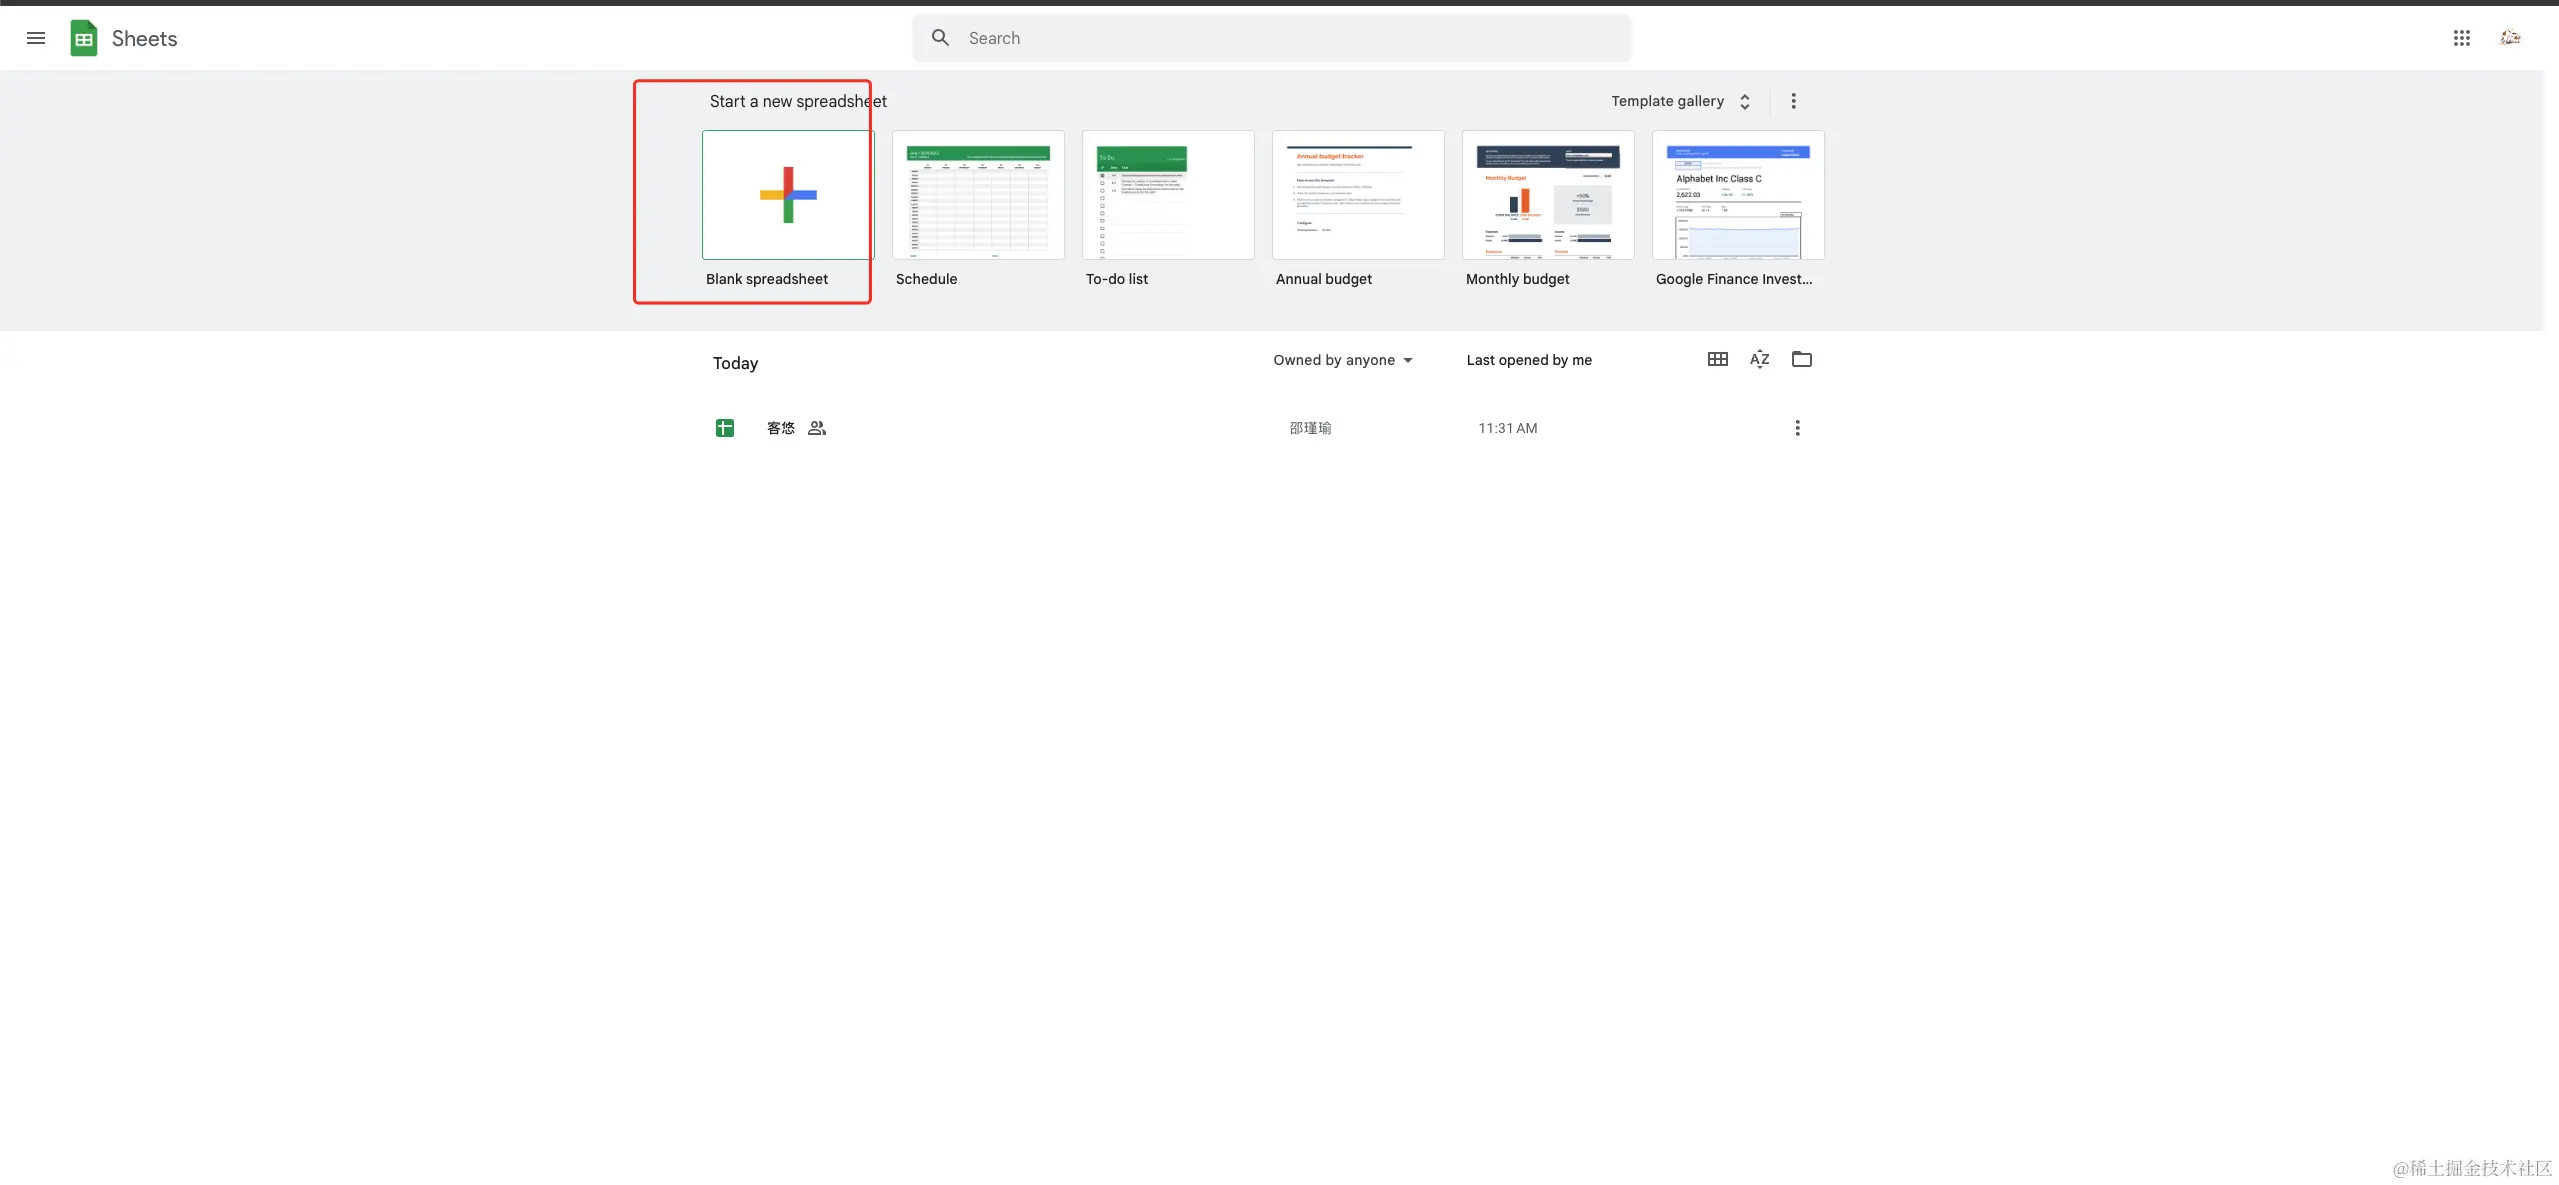Open the Annual budget template
The height and width of the screenshot is (1185, 2559).
pyautogui.click(x=1357, y=195)
